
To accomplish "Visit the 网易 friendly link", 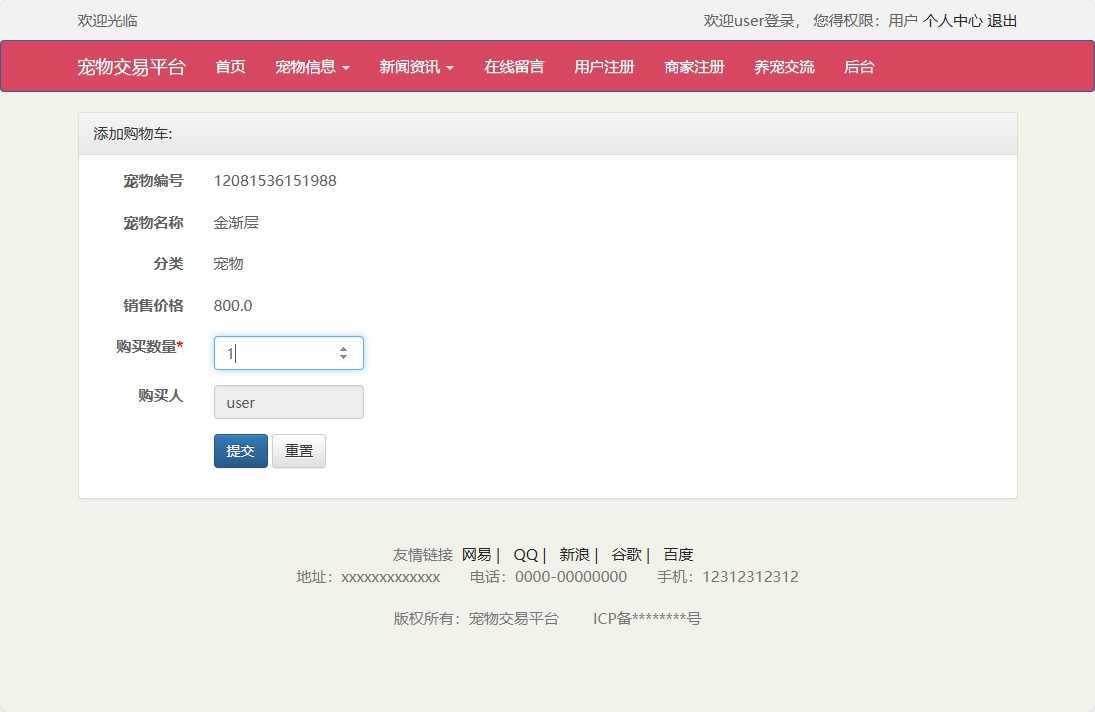I will (479, 554).
